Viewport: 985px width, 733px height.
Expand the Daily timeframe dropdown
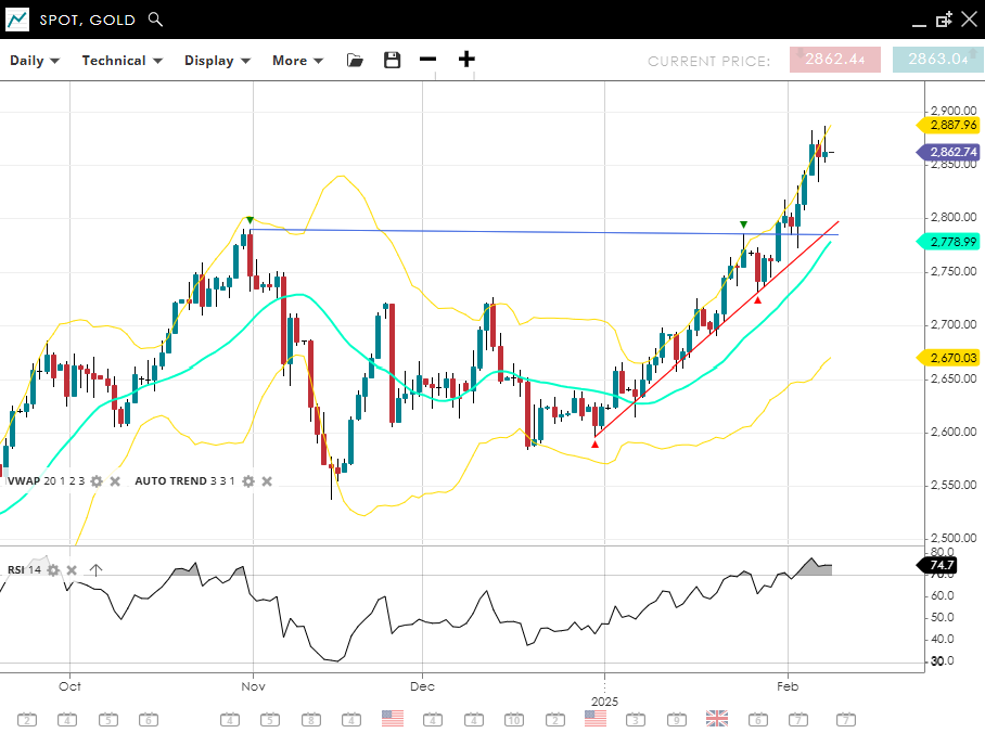pos(35,60)
